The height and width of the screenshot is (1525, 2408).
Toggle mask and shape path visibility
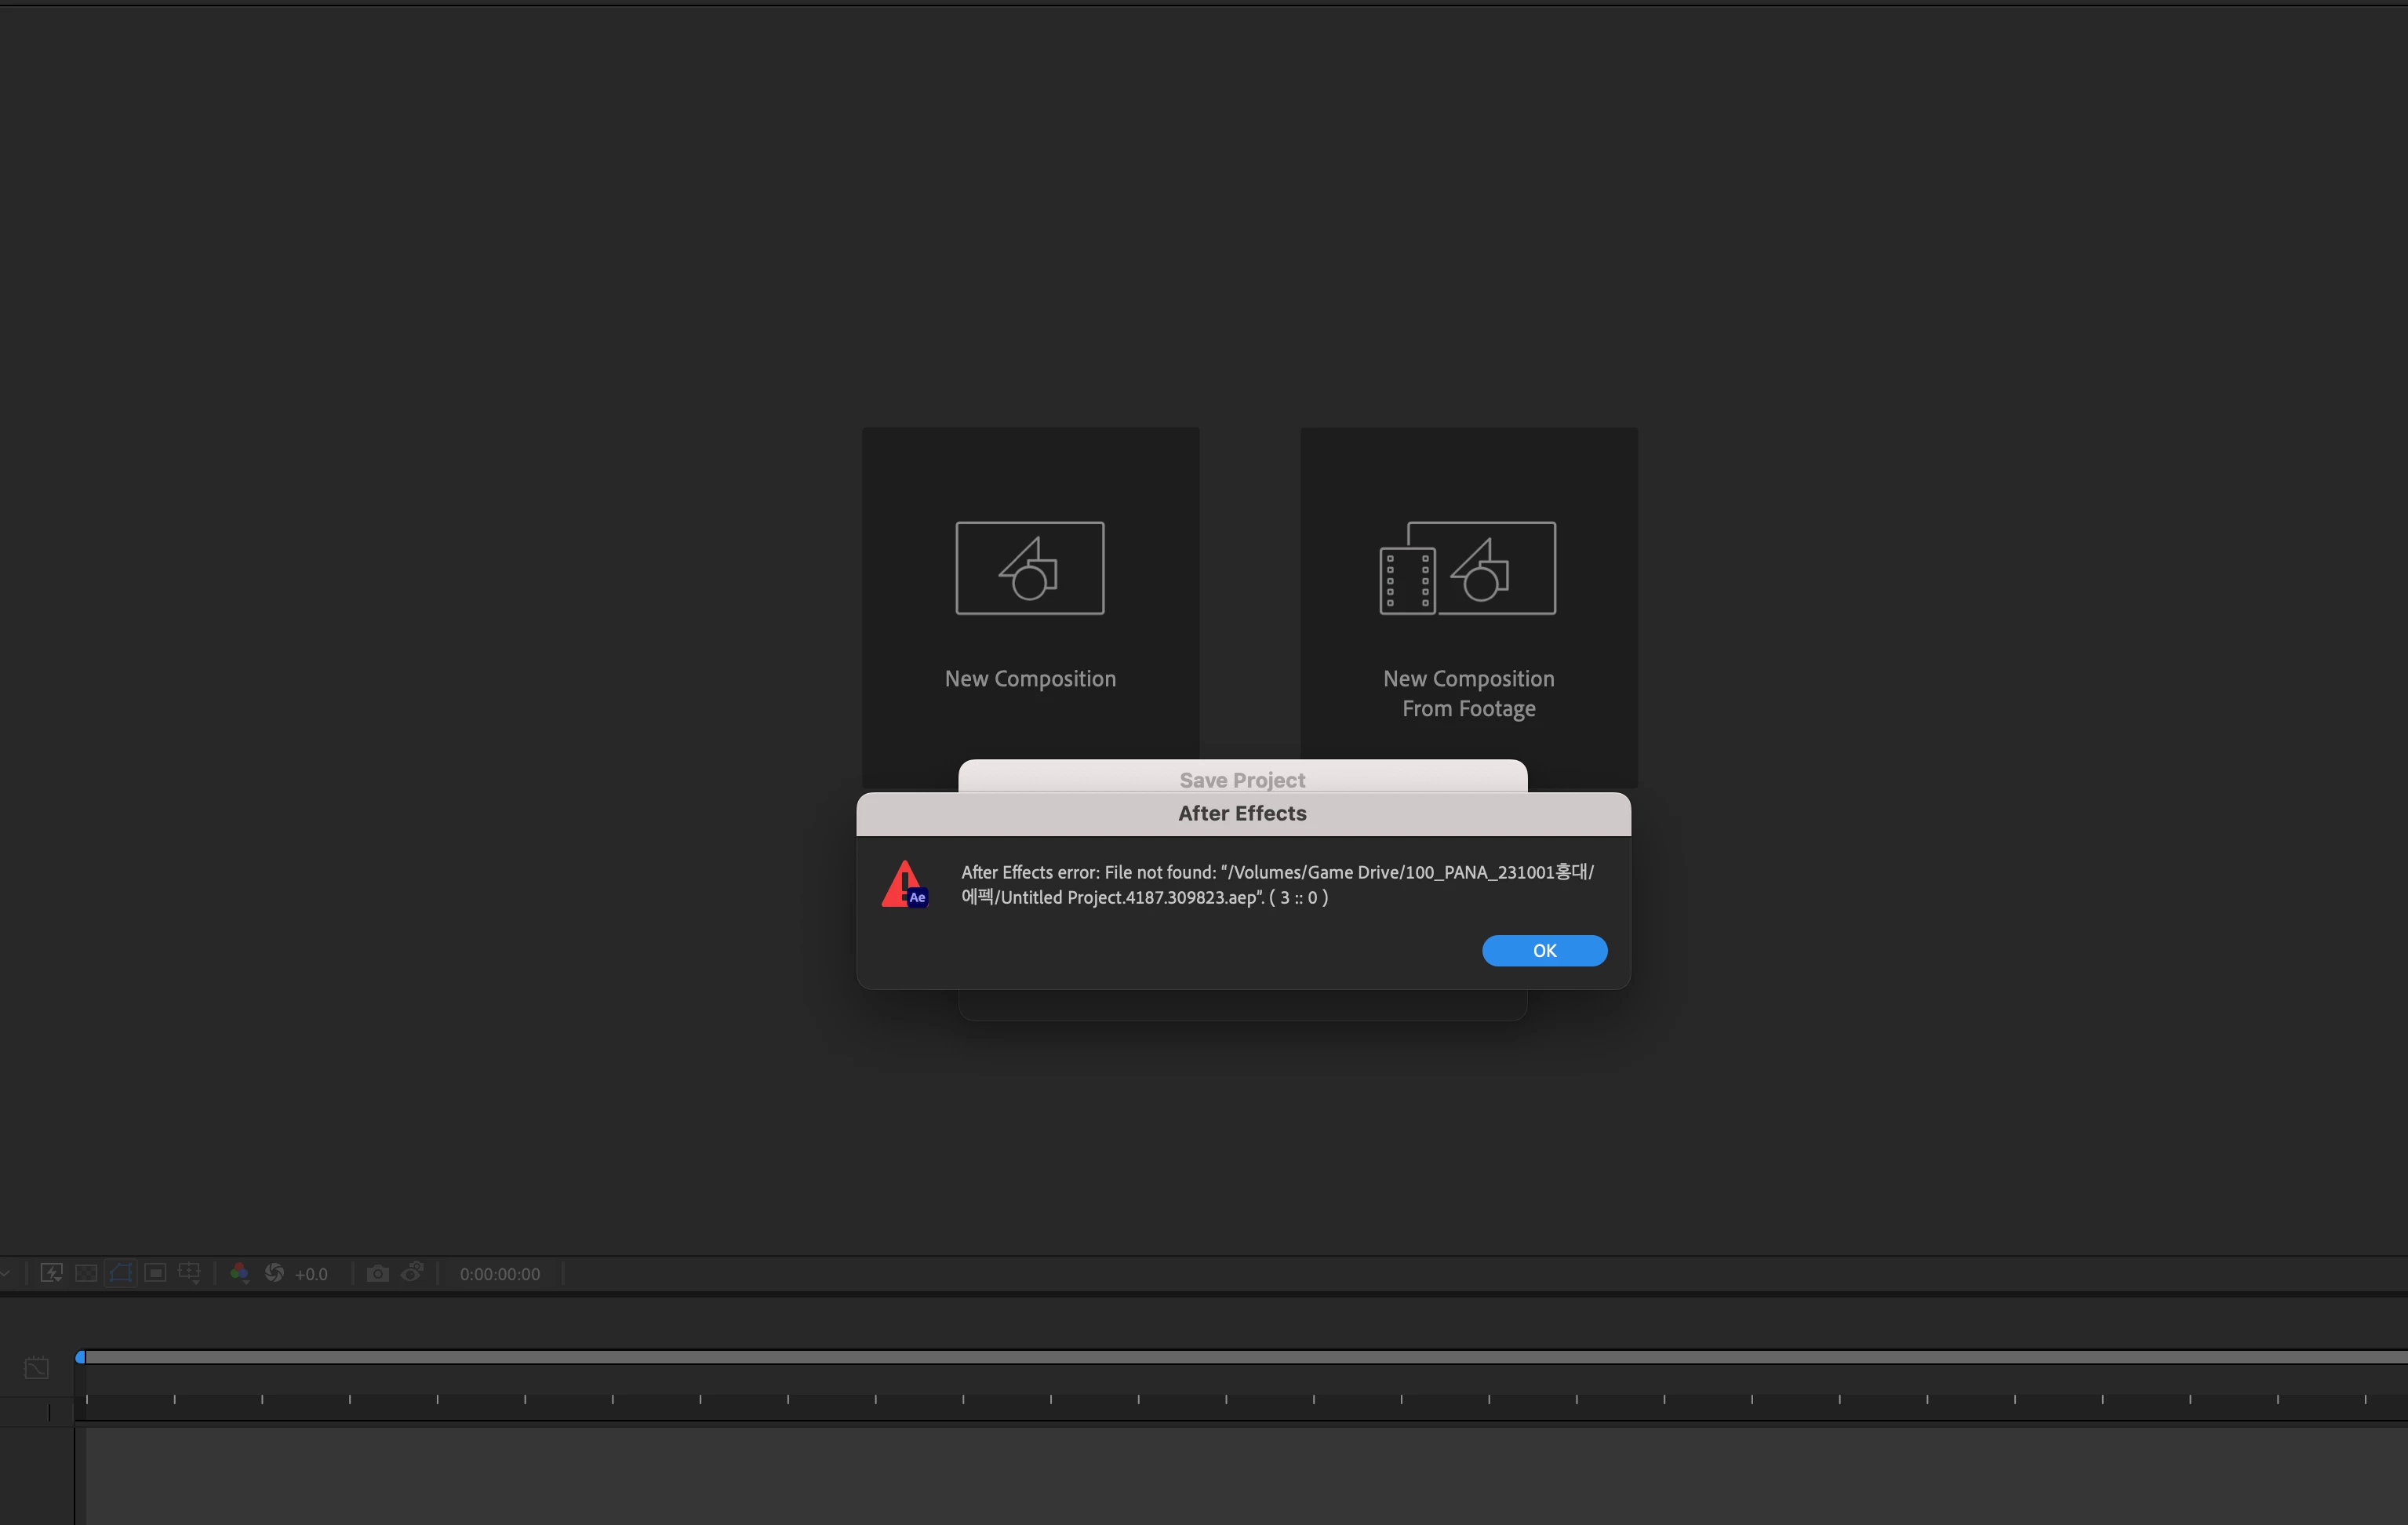[121, 1273]
